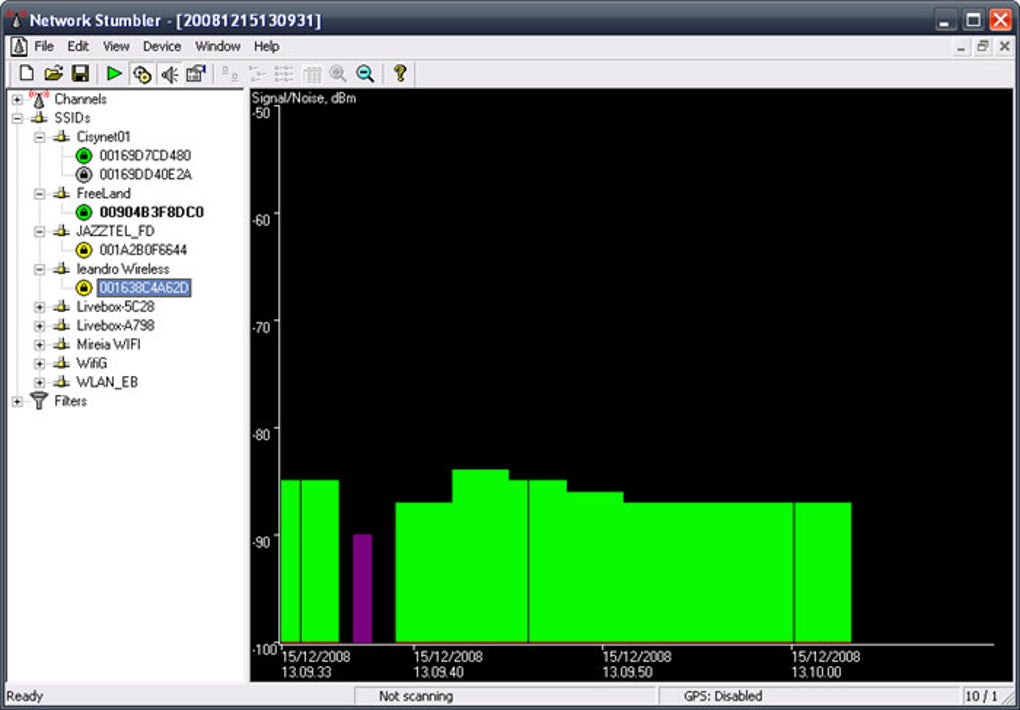Select the JAZZTEL_FD network entry
The width and height of the screenshot is (1020, 710).
[115, 231]
